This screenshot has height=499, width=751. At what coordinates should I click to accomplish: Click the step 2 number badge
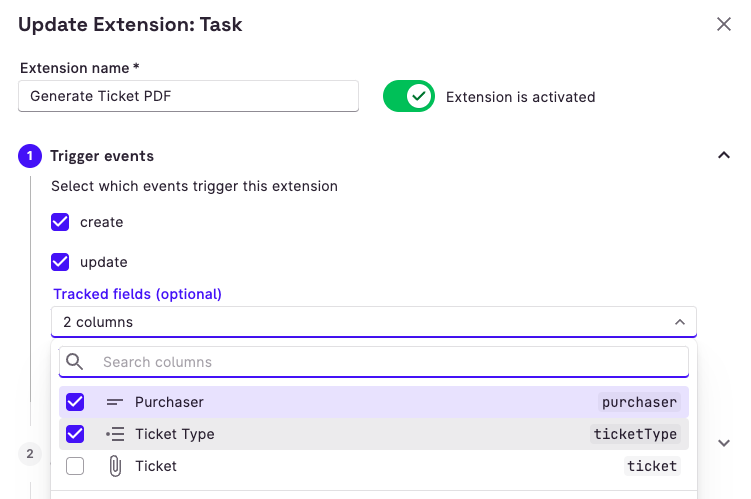coord(30,454)
